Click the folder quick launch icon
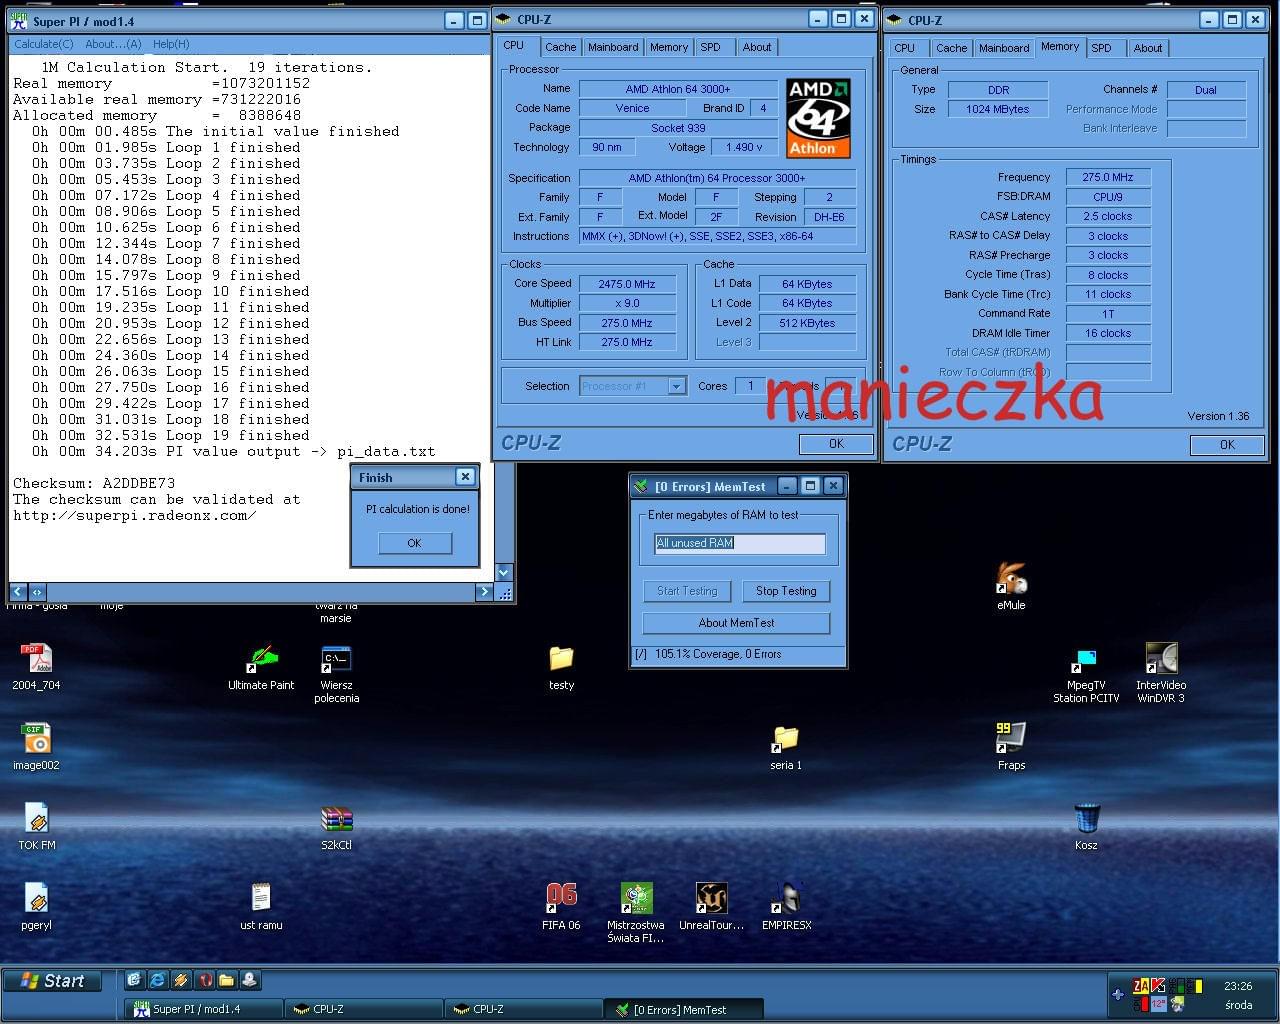The image size is (1280, 1024). [x=226, y=980]
